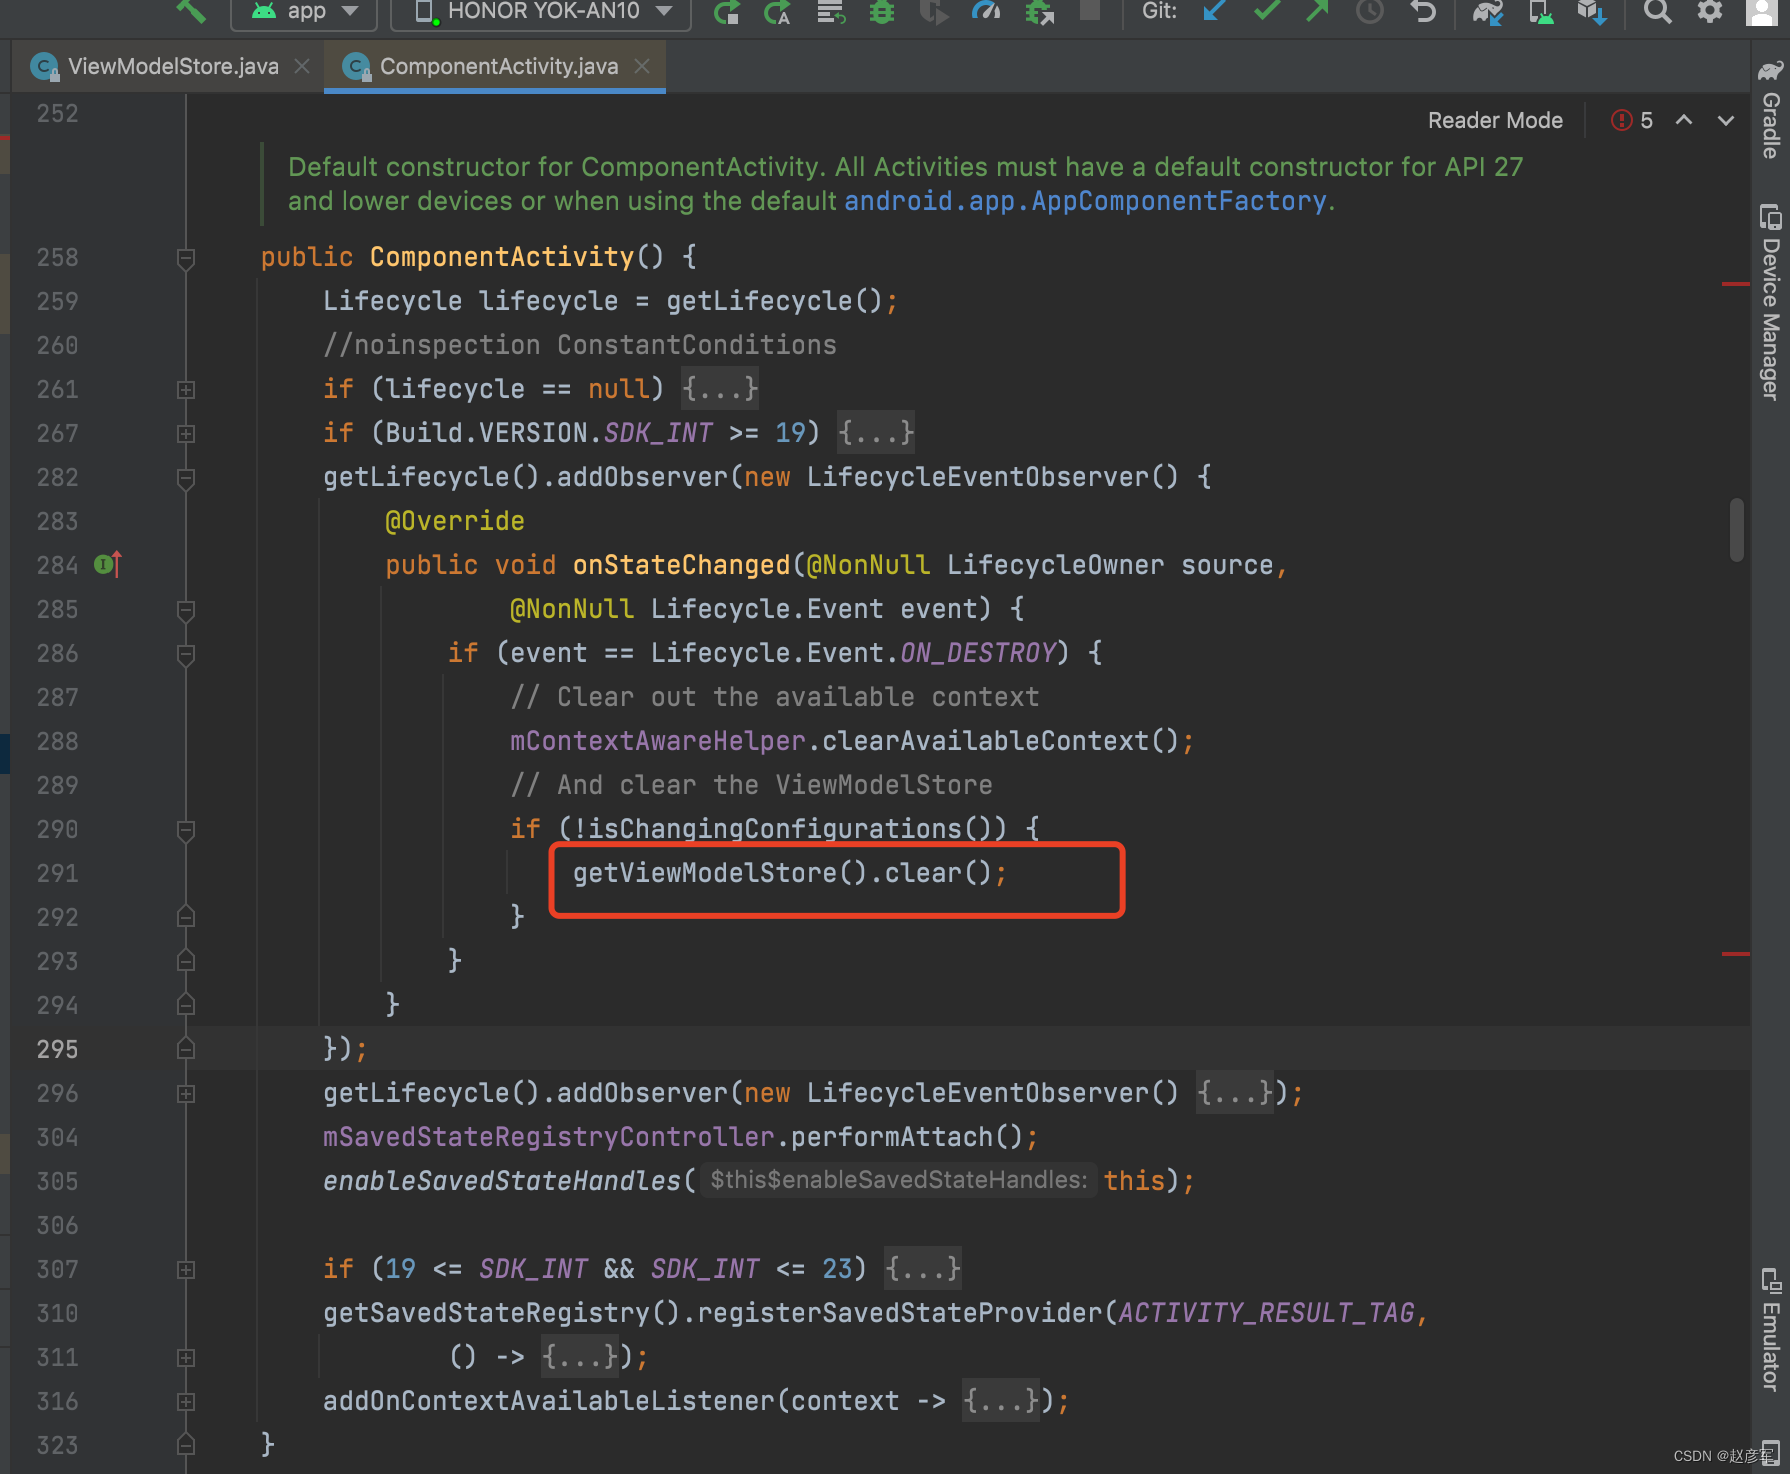Image resolution: width=1790 pixels, height=1474 pixels.
Task: Click the folded {...} on line 296
Action: click(1235, 1093)
